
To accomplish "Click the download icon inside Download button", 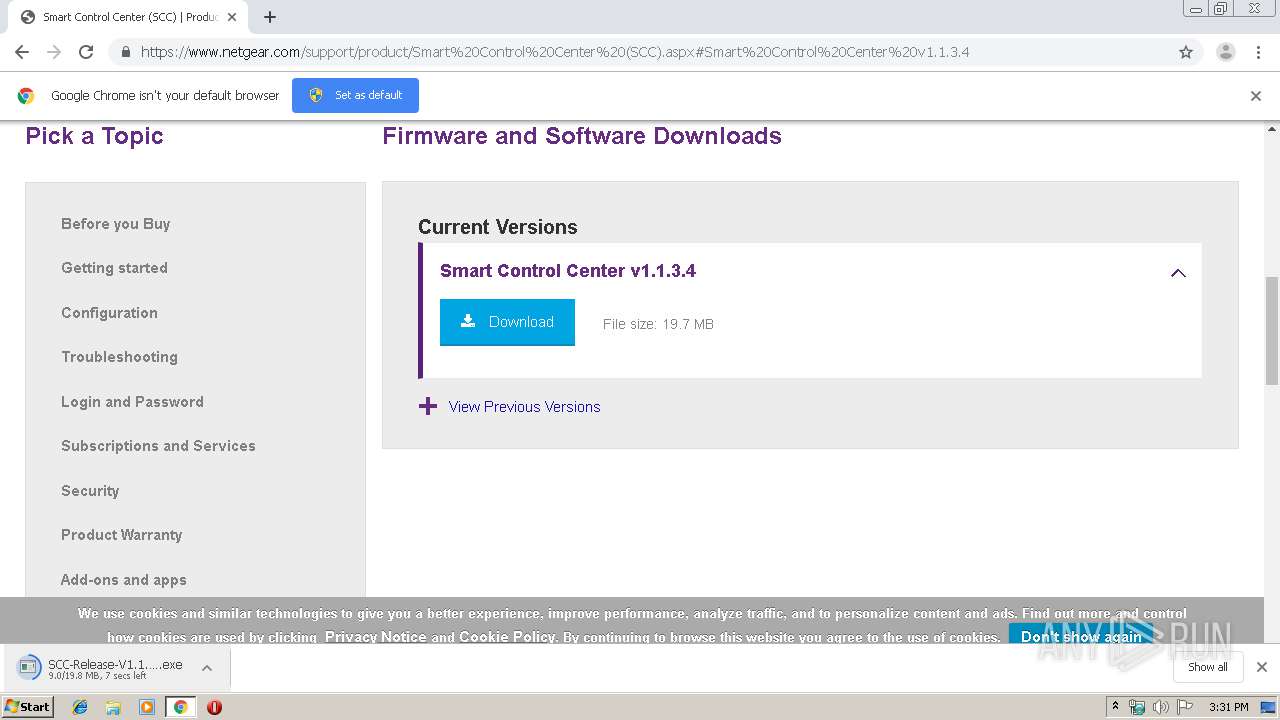I will click(x=467, y=321).
